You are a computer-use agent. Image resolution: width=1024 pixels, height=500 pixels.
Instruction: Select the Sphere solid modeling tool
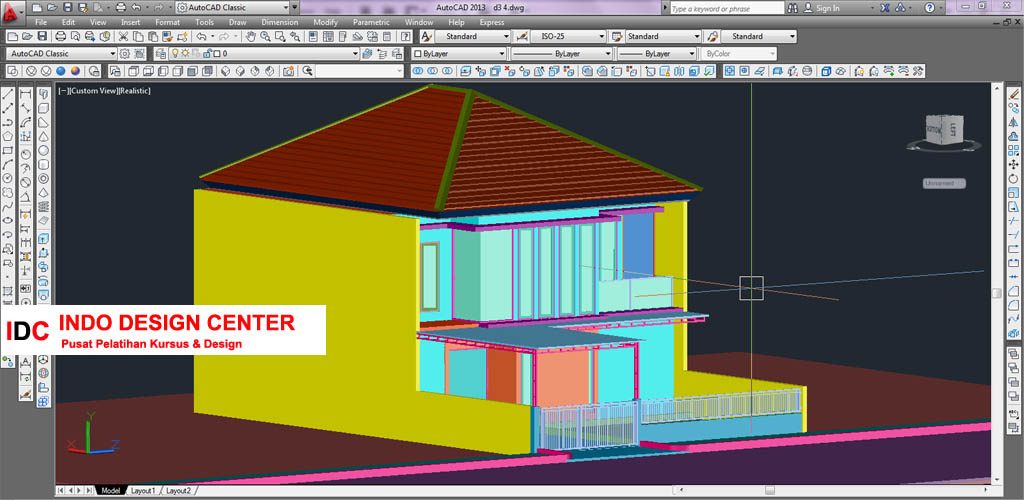point(44,150)
